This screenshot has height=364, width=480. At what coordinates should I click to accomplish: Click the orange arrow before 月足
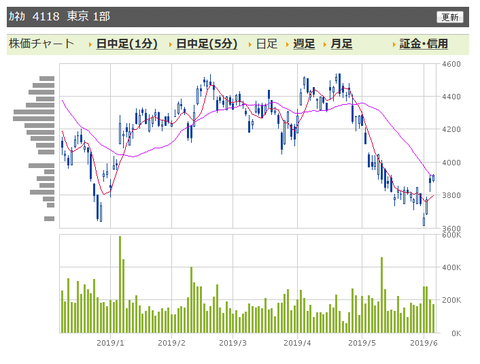coord(325,44)
